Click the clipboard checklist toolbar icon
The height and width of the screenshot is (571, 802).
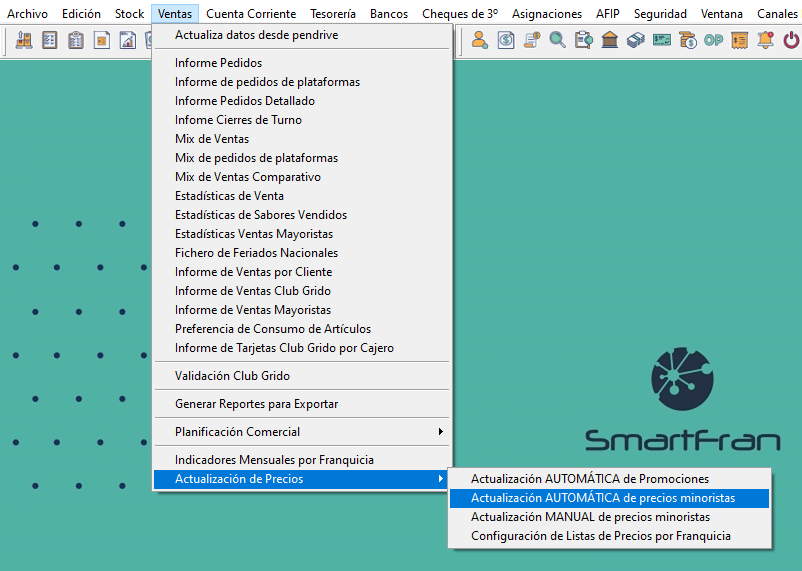click(x=76, y=40)
